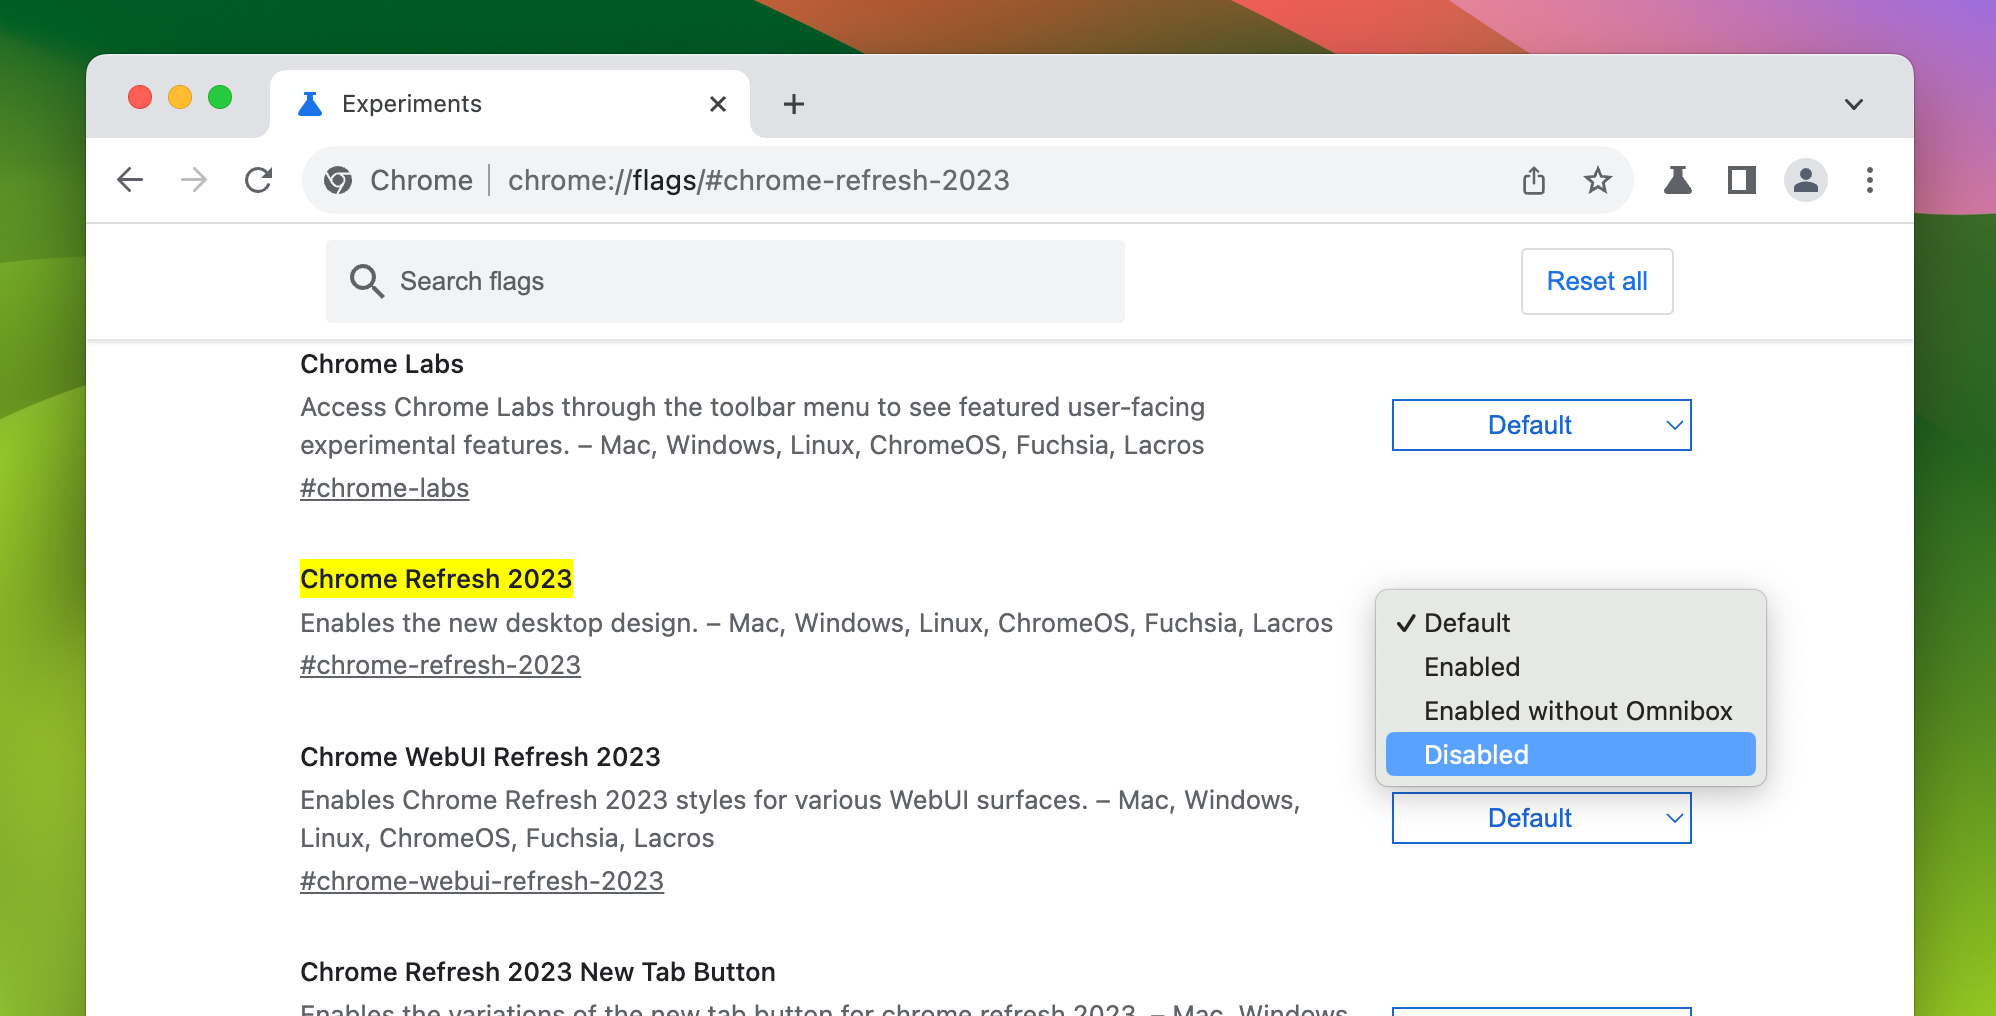Reload the page with the refresh icon
This screenshot has height=1016, width=1996.
pos(259,180)
